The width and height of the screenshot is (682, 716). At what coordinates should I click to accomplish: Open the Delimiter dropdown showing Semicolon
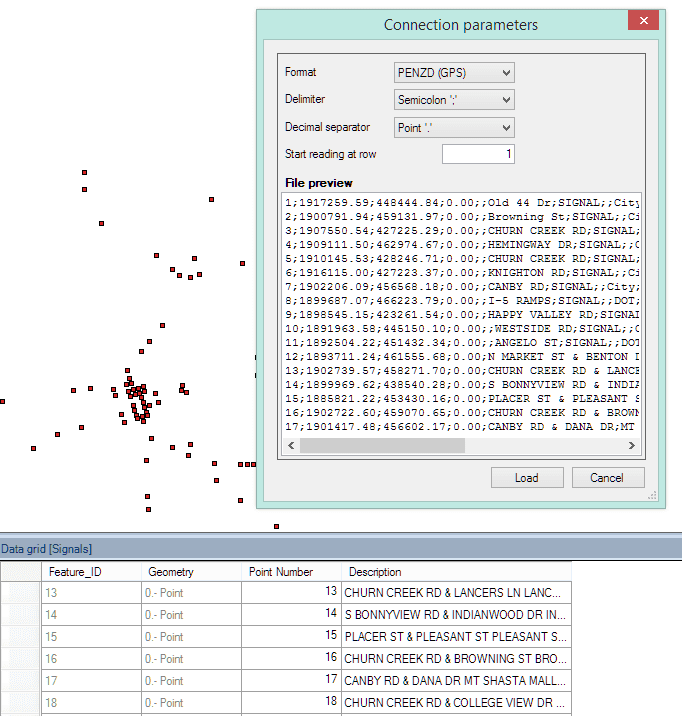[x=454, y=100]
